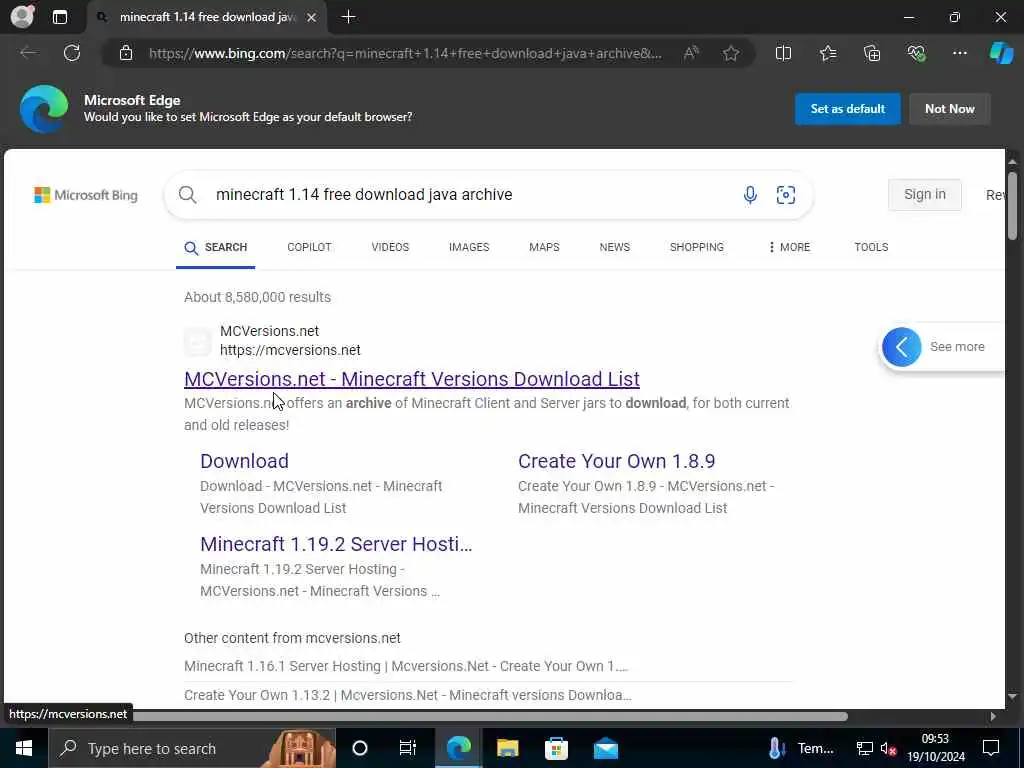Image resolution: width=1024 pixels, height=768 pixels.
Task: Close the minecraft 1.14 search tab
Action: coord(312,18)
